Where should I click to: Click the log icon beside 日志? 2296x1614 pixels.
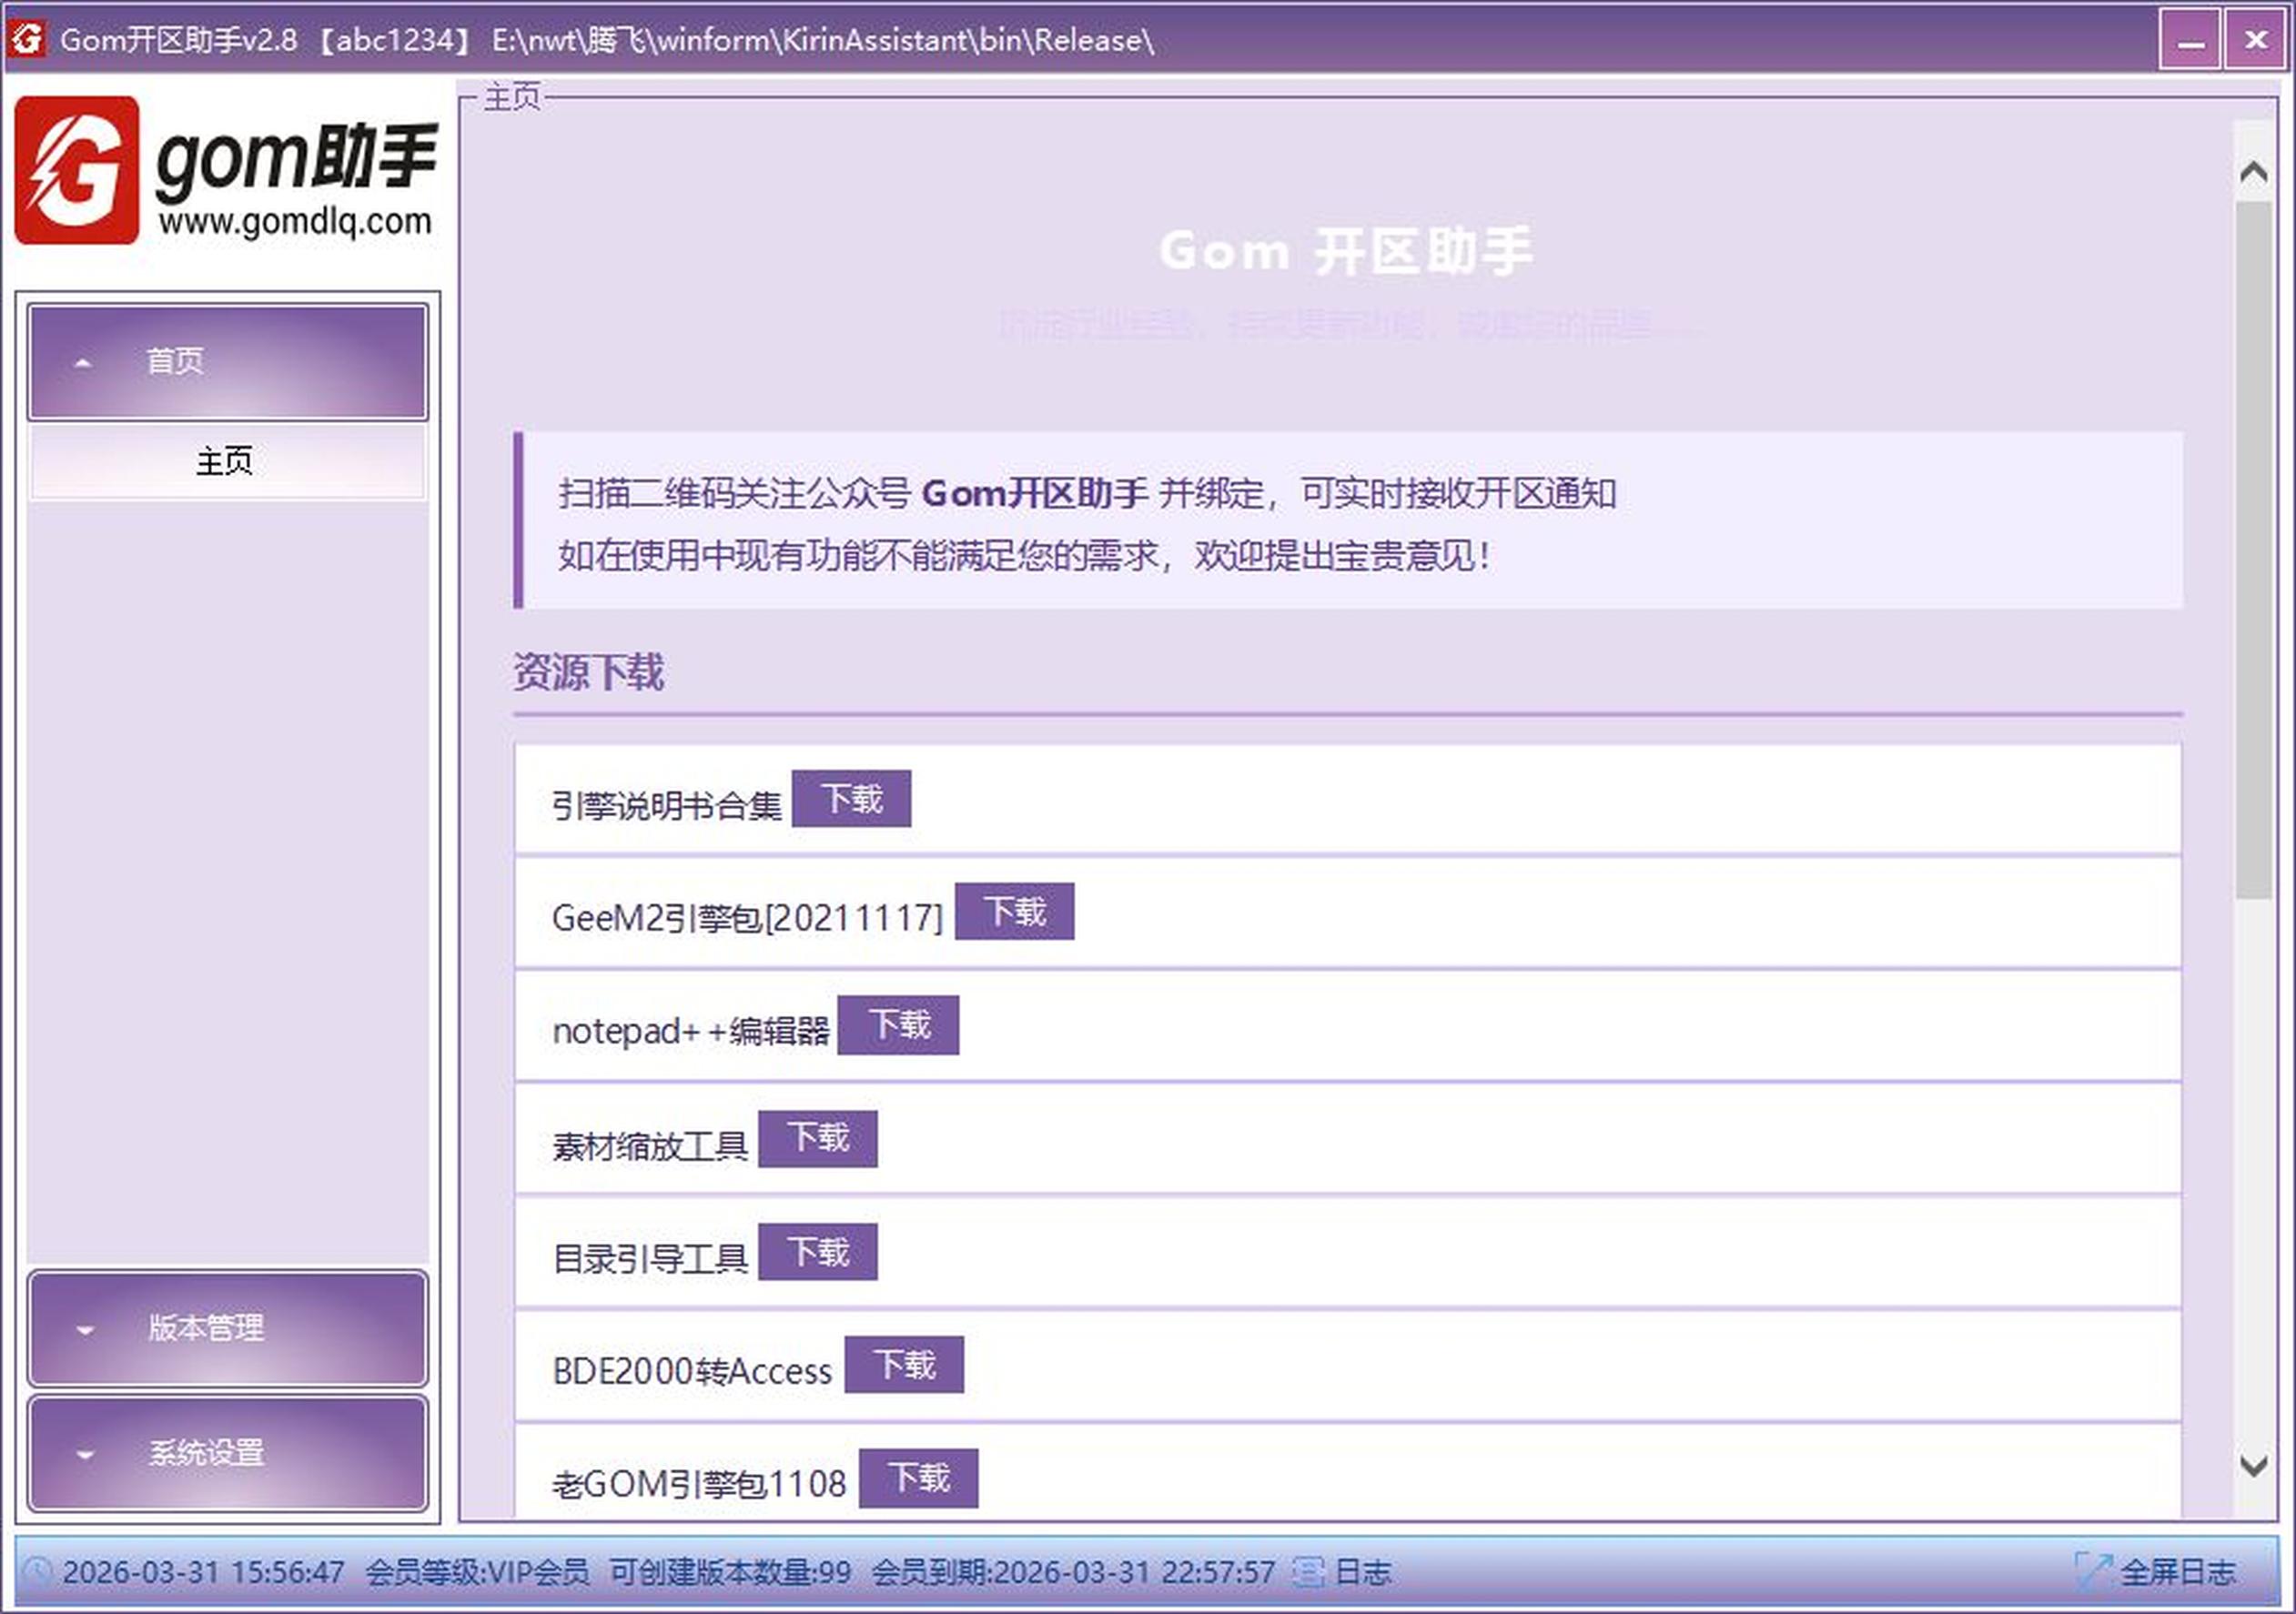[1308, 1572]
